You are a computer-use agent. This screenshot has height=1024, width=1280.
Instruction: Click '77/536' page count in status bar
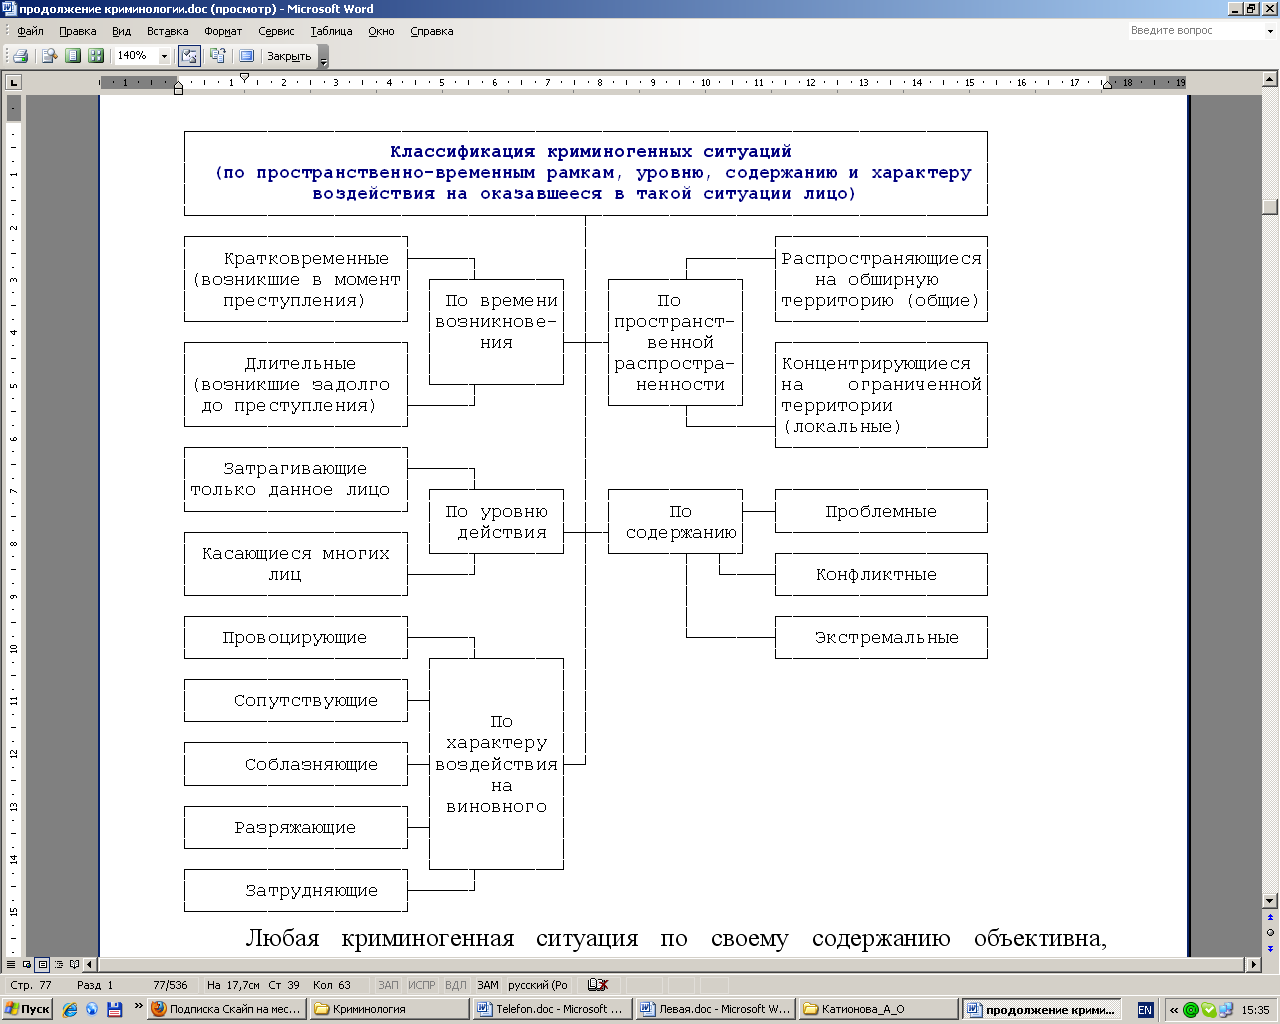[170, 985]
